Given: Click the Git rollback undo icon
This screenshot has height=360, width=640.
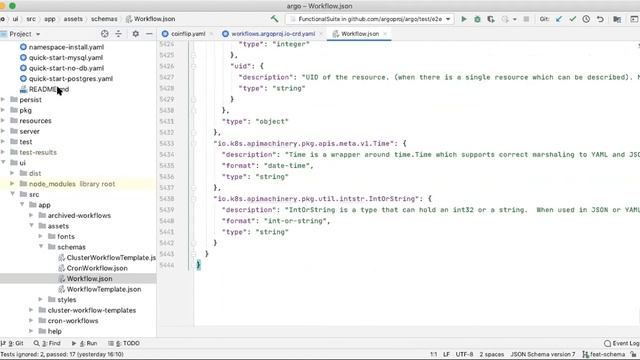Looking at the screenshot, I should (600, 19).
